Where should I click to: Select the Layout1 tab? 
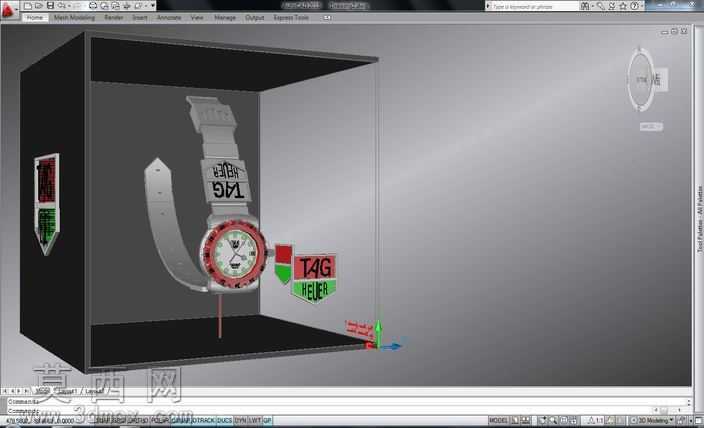pos(66,391)
